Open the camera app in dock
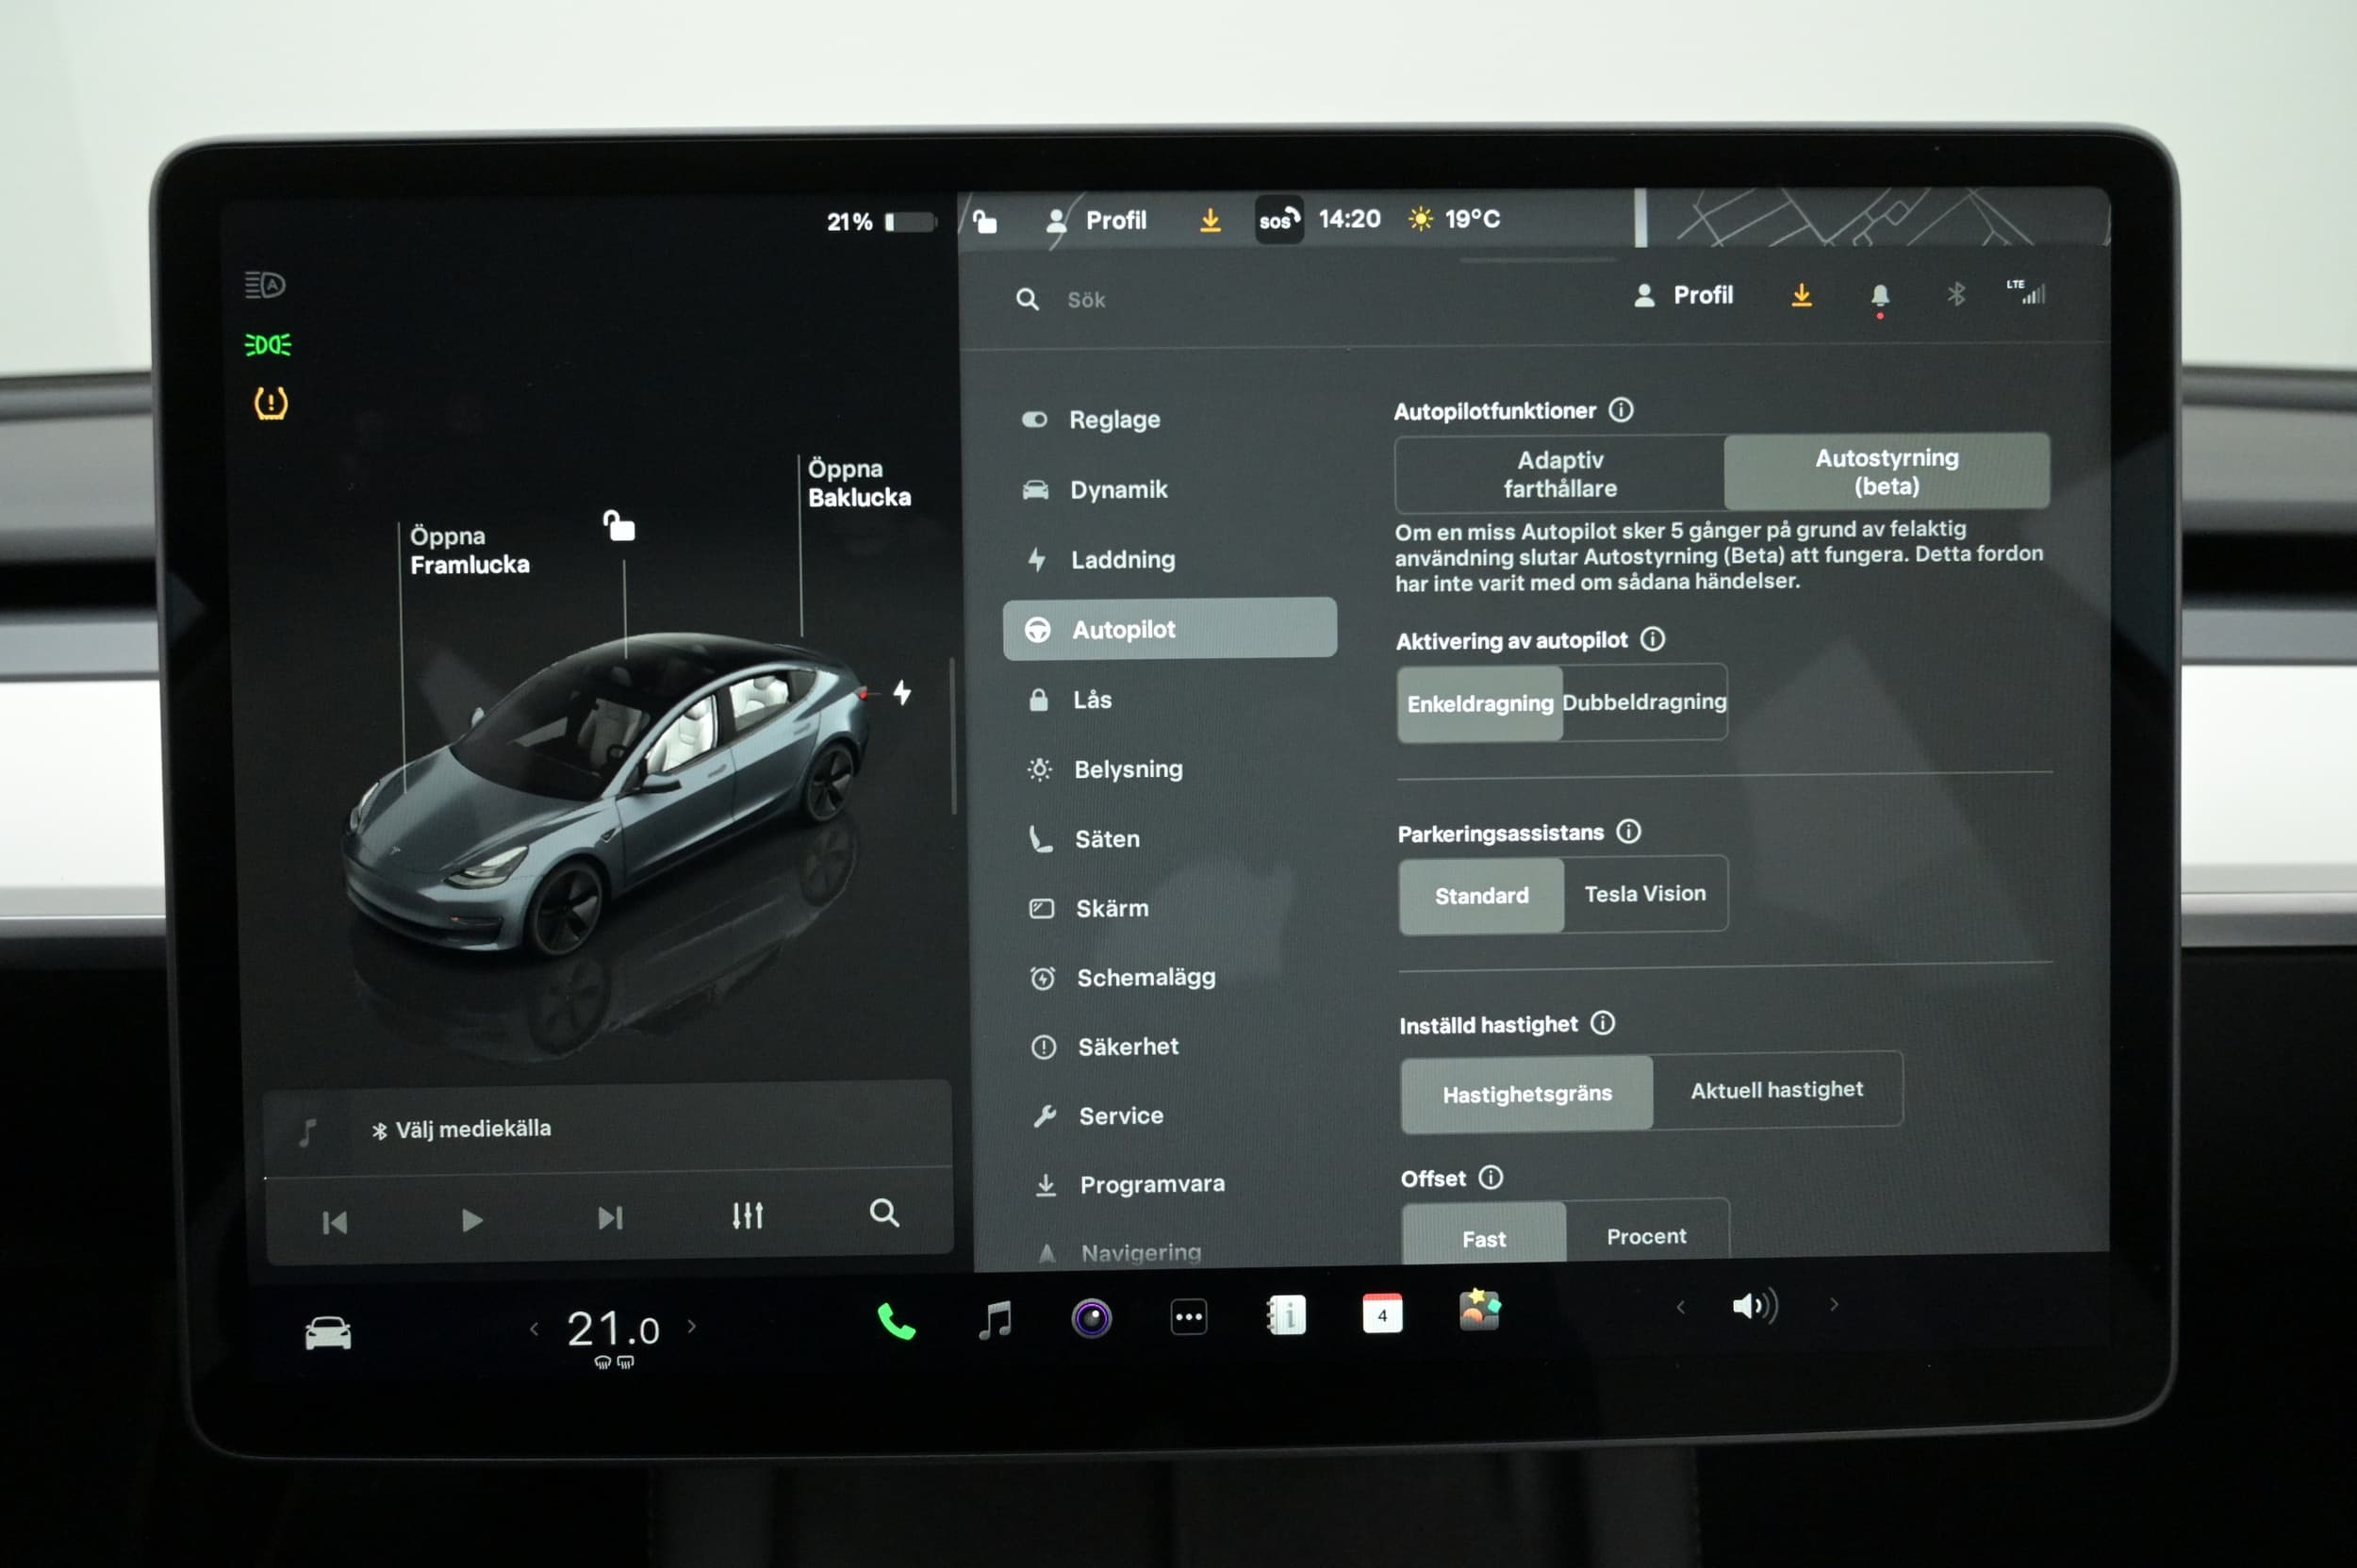This screenshot has width=2357, height=1568. click(x=1091, y=1318)
